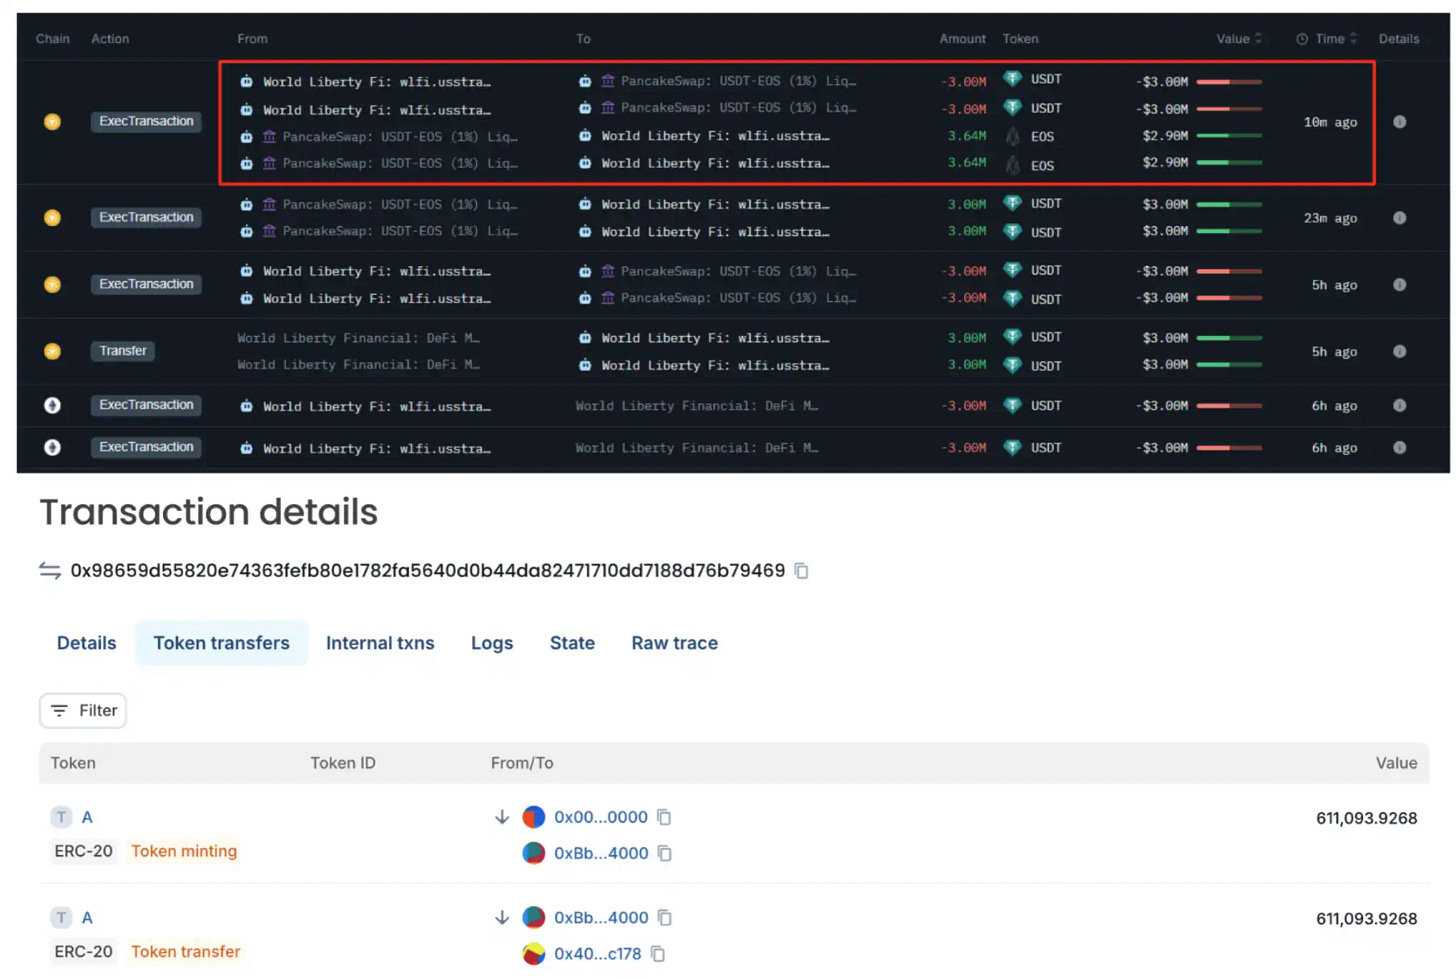This screenshot has height=978, width=1456.
Task: Open 0x00...0000 address link
Action: click(601, 818)
